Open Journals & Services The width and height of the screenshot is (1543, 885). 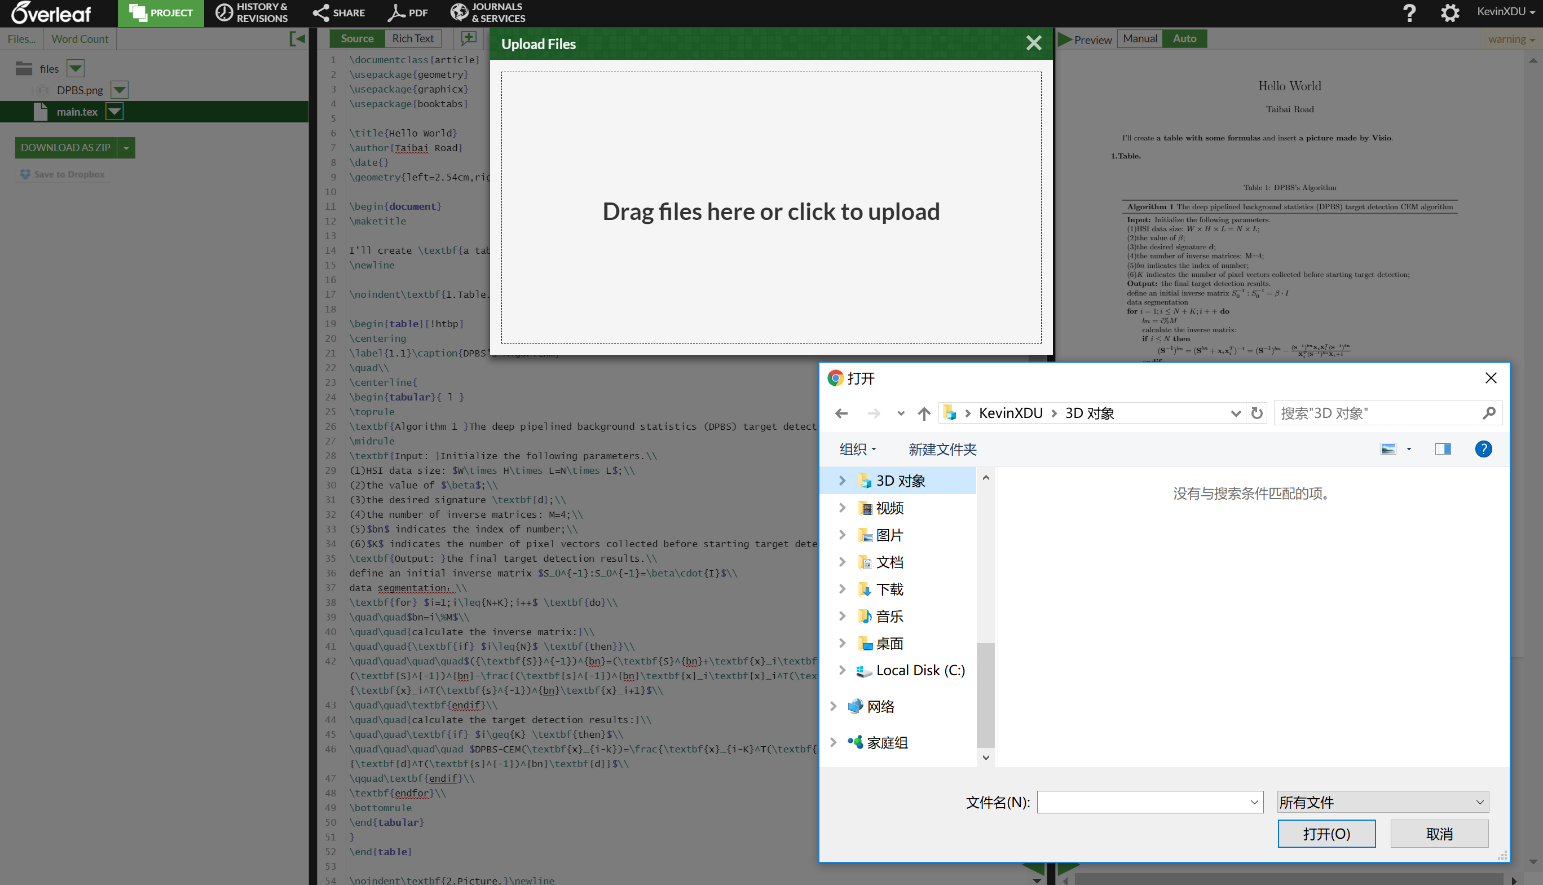pos(487,13)
